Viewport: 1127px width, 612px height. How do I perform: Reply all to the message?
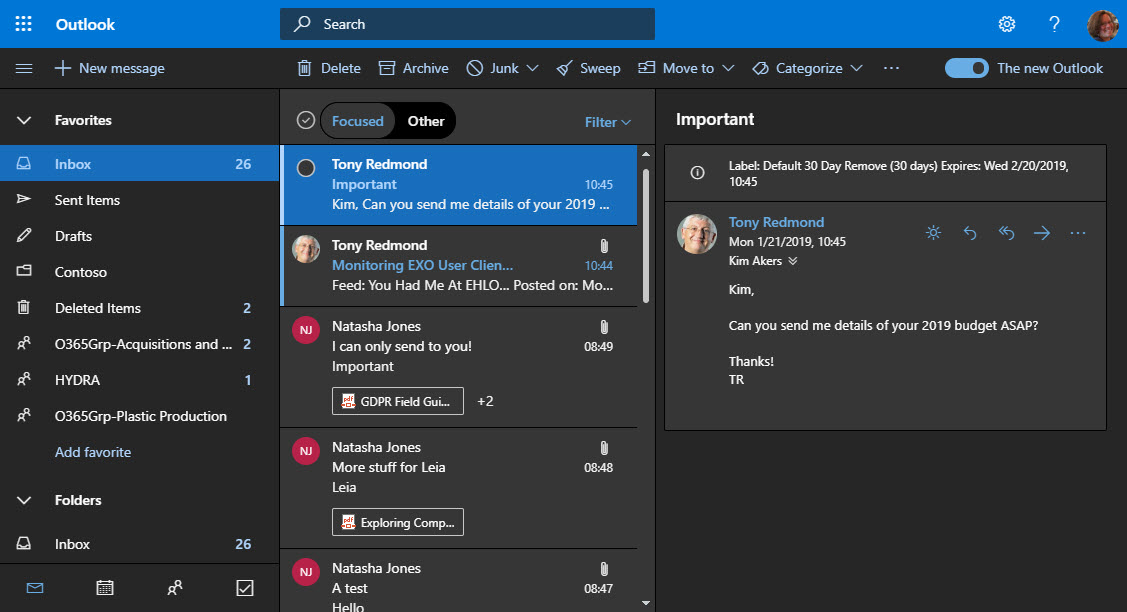point(1006,232)
